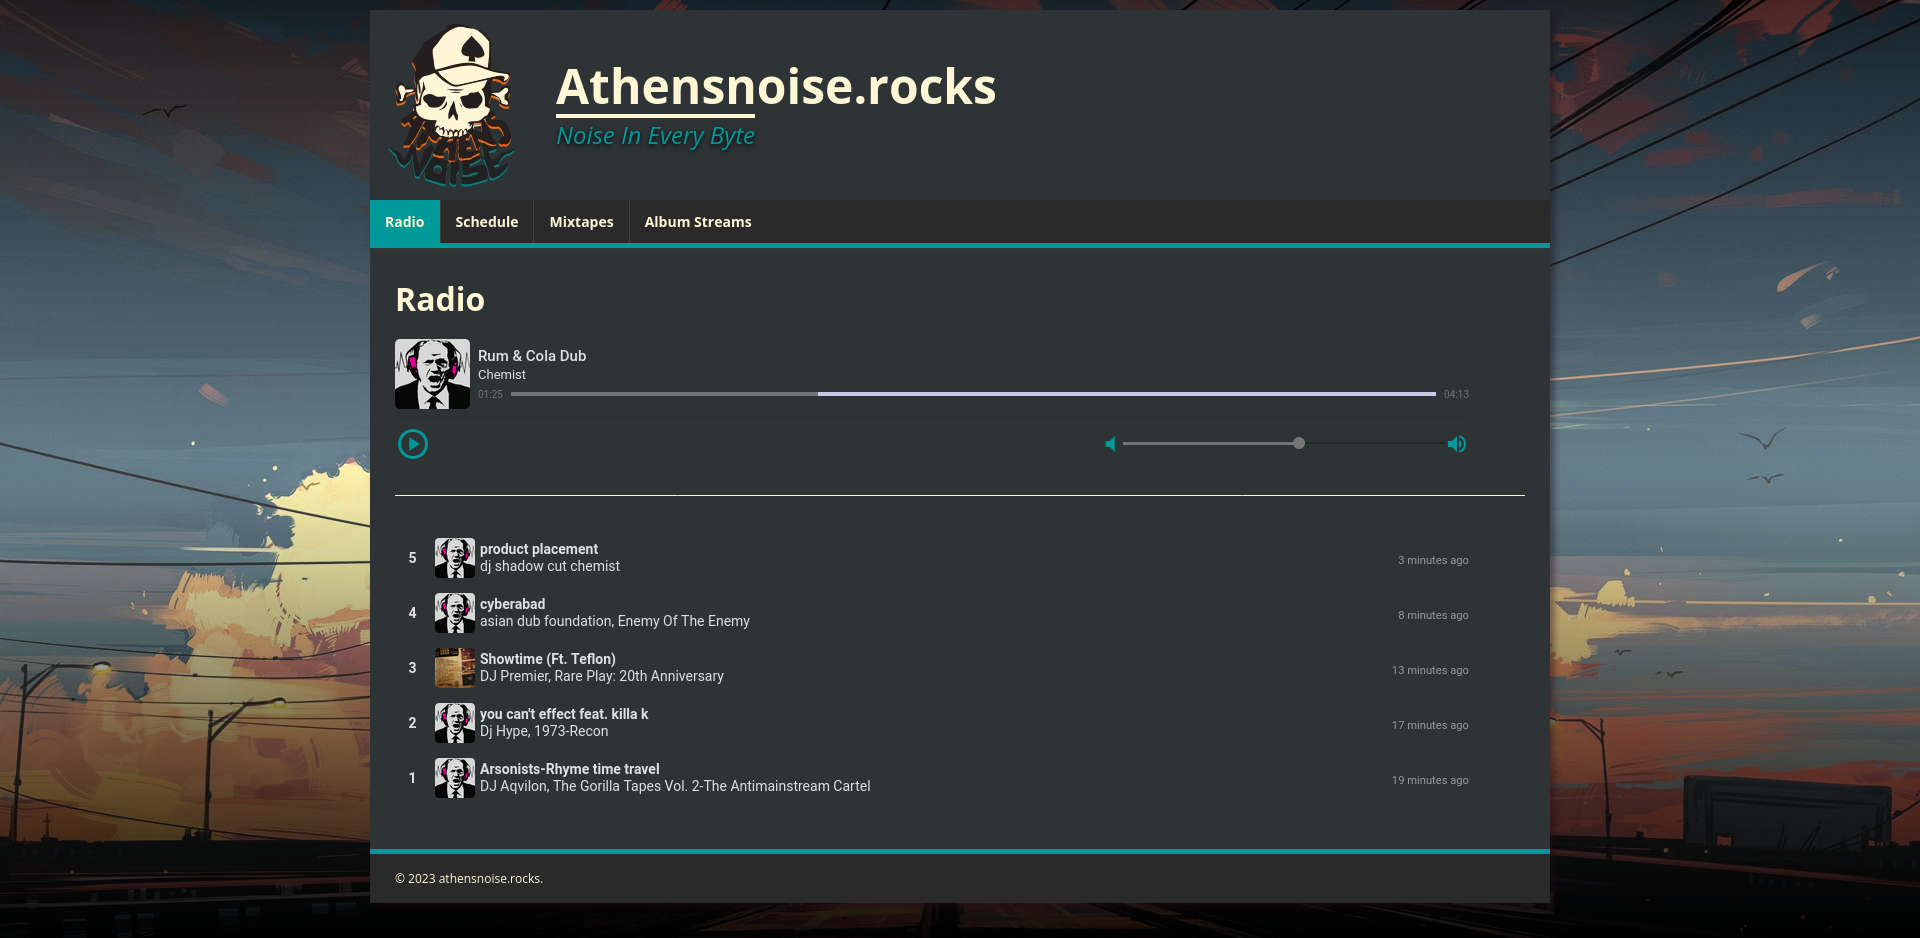Click the '17 minutes ago' timestamp
The image size is (1920, 938).
point(1430,725)
